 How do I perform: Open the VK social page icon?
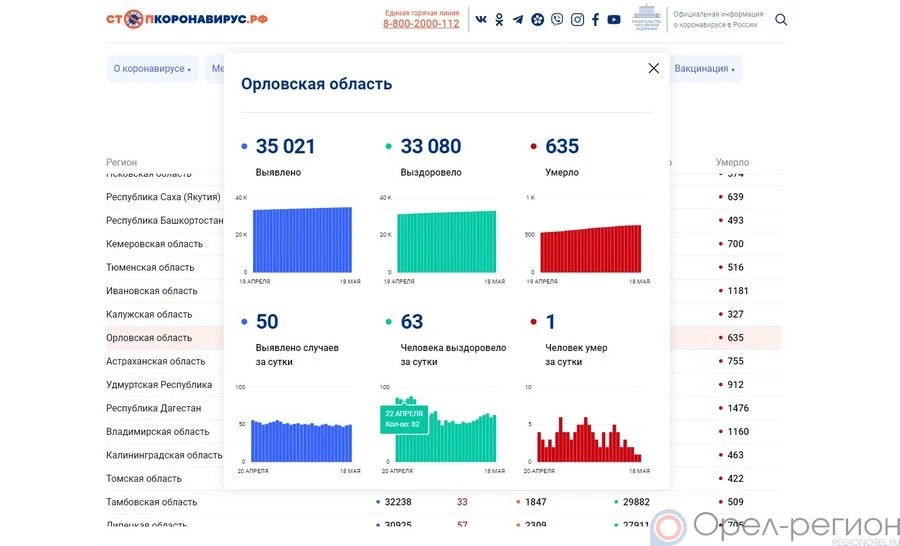(481, 20)
